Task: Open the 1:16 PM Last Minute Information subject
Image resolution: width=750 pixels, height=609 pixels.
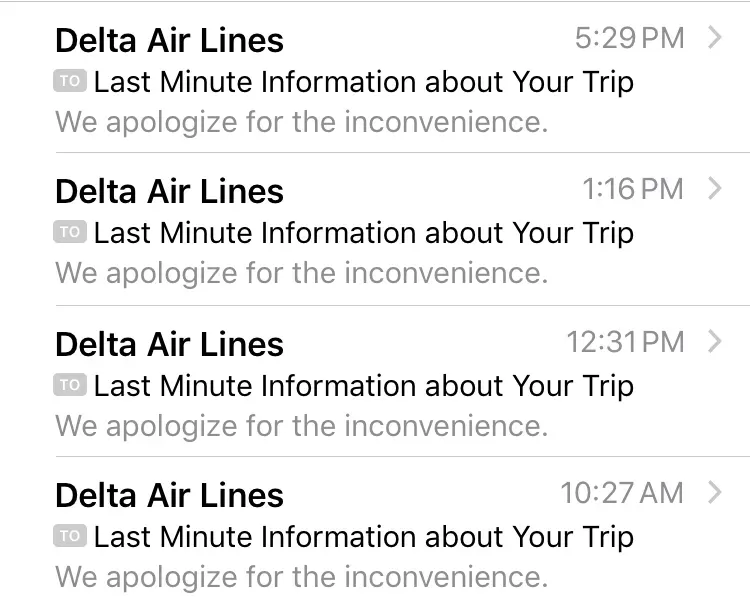Action: (364, 233)
